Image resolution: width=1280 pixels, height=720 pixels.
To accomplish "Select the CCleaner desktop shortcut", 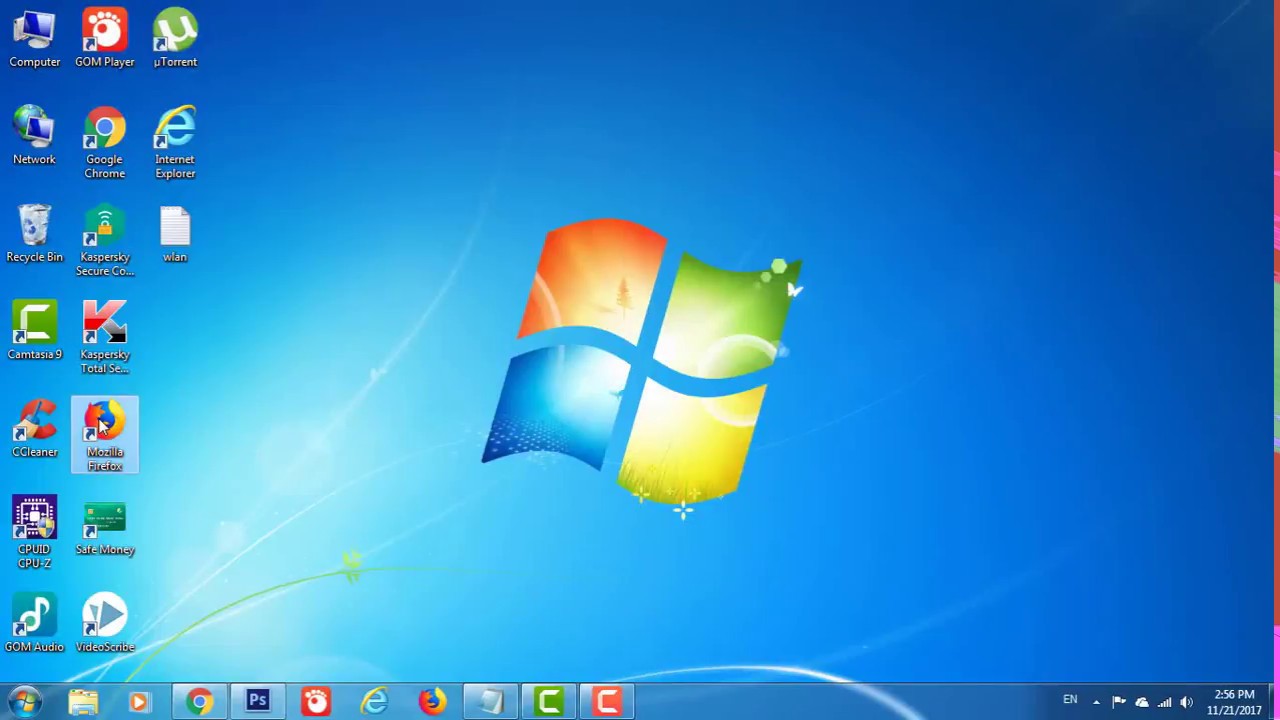I will click(x=35, y=429).
